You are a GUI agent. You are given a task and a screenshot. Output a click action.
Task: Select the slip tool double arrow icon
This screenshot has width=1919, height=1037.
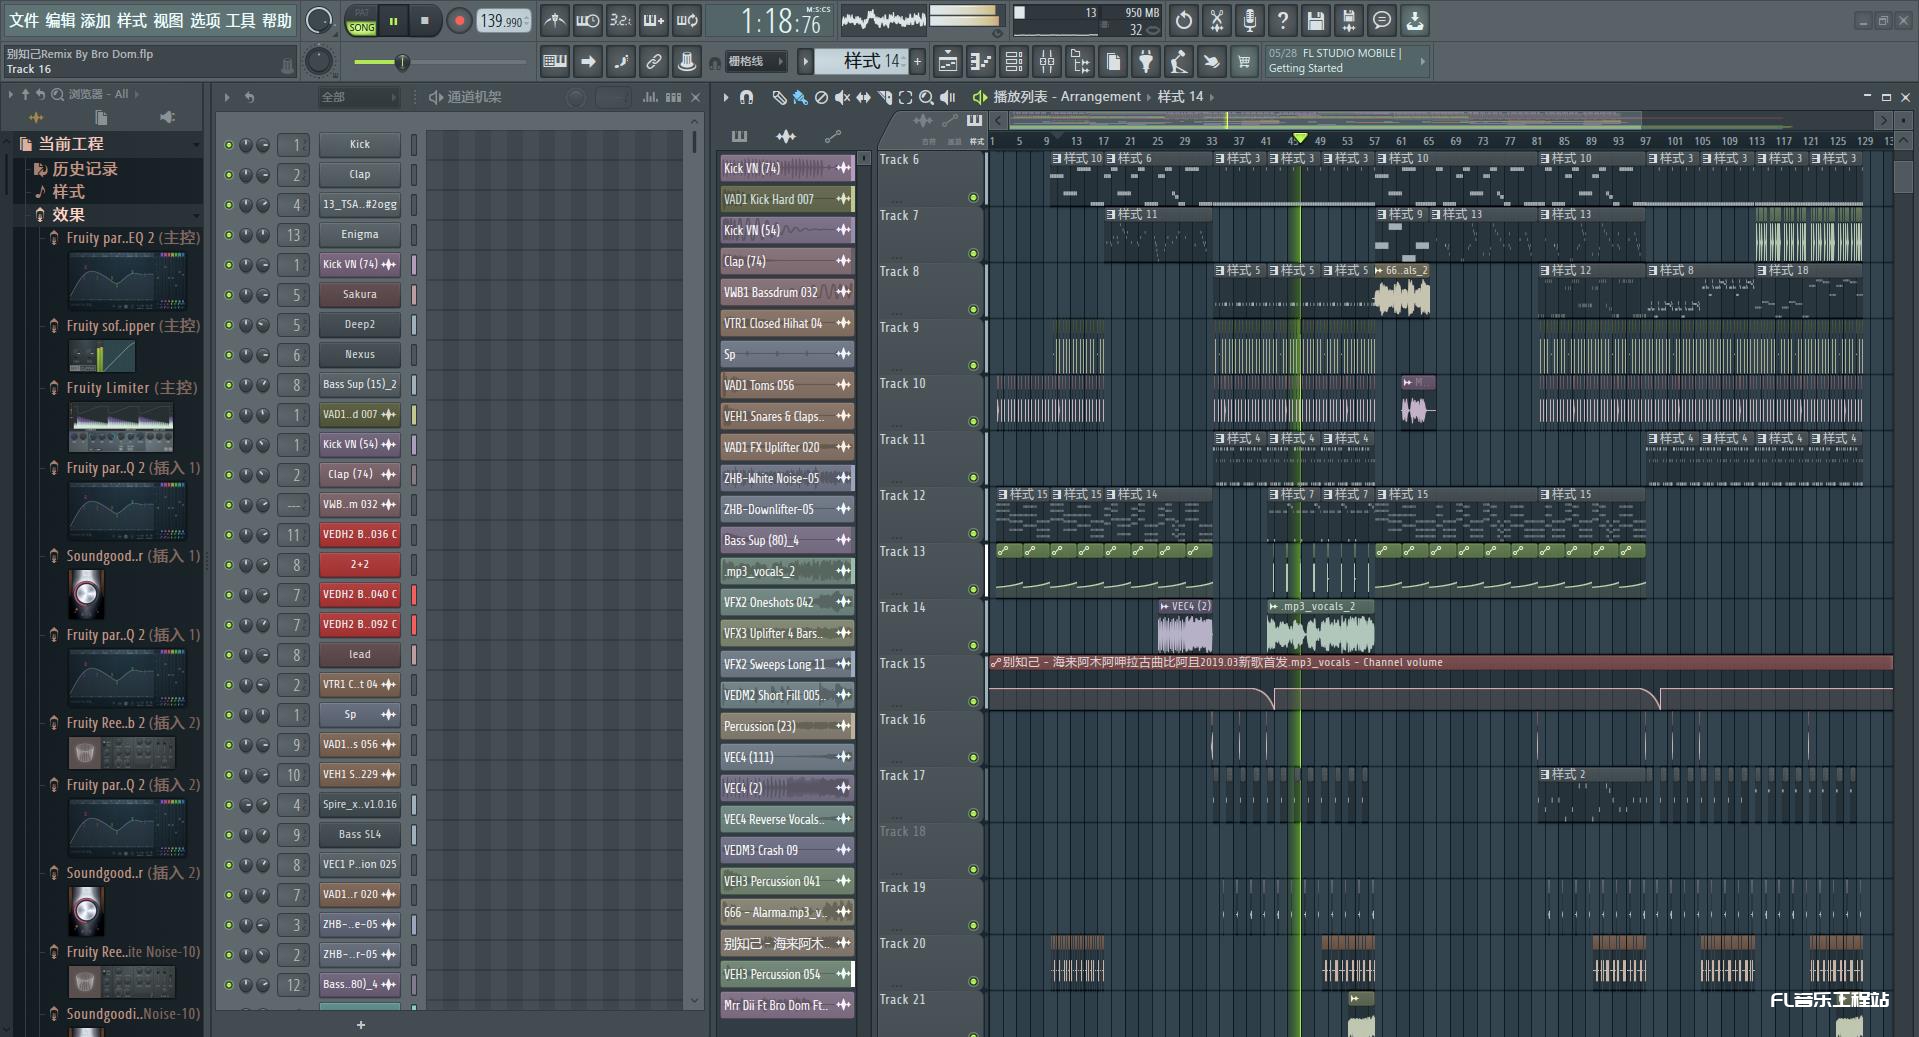coord(863,97)
